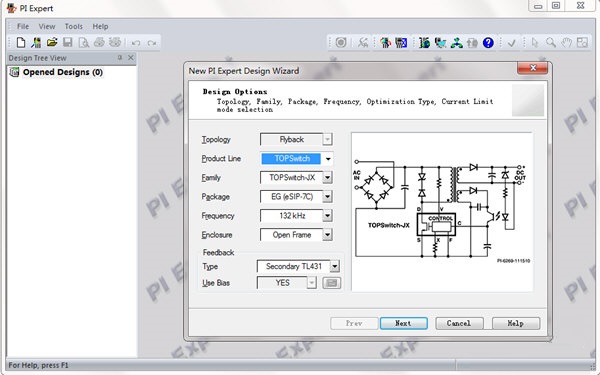This screenshot has height=375, width=600.
Task: Open the File menu
Action: pos(23,26)
